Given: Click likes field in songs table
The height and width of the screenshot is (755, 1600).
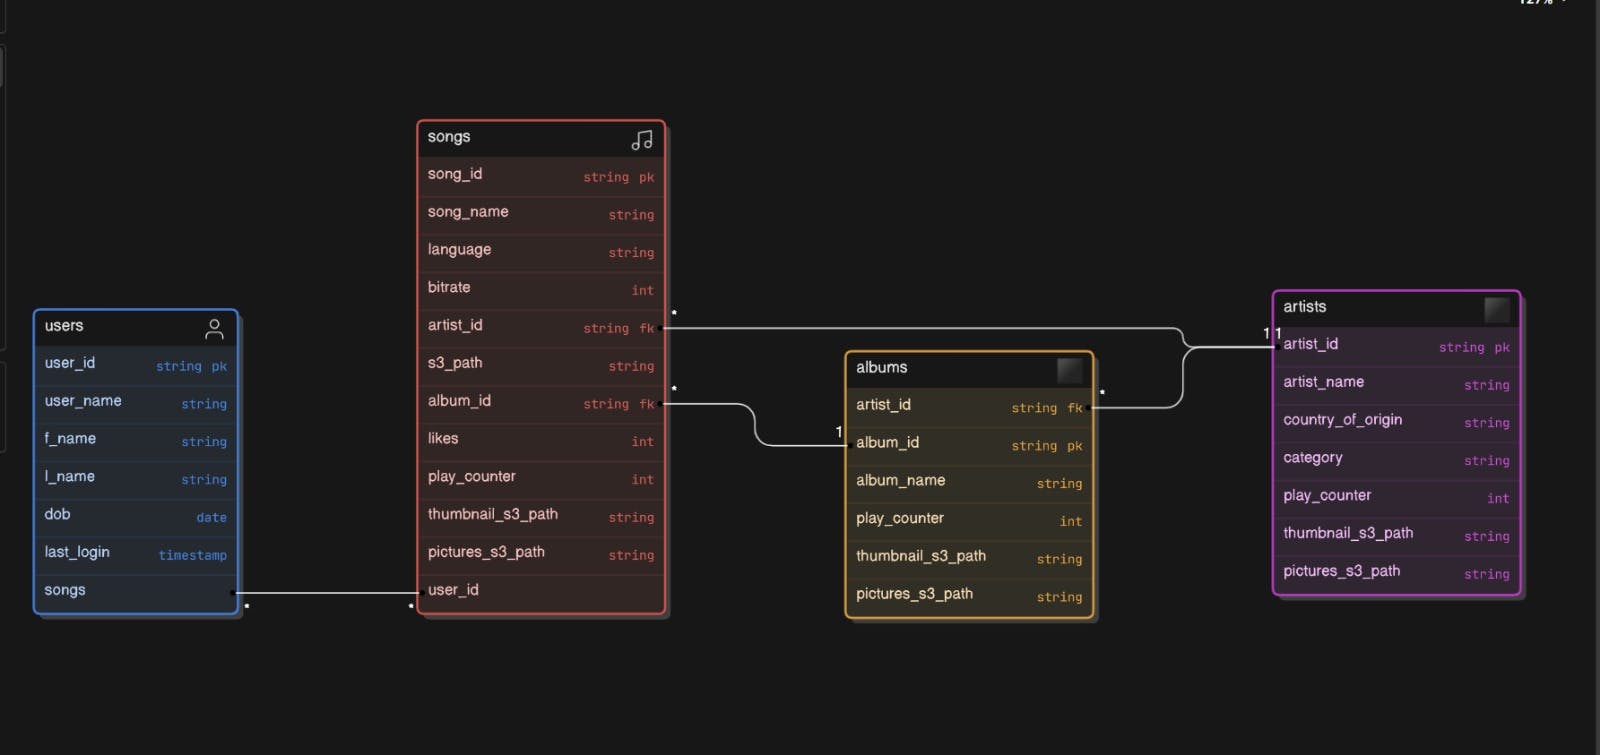Looking at the screenshot, I should [541, 441].
